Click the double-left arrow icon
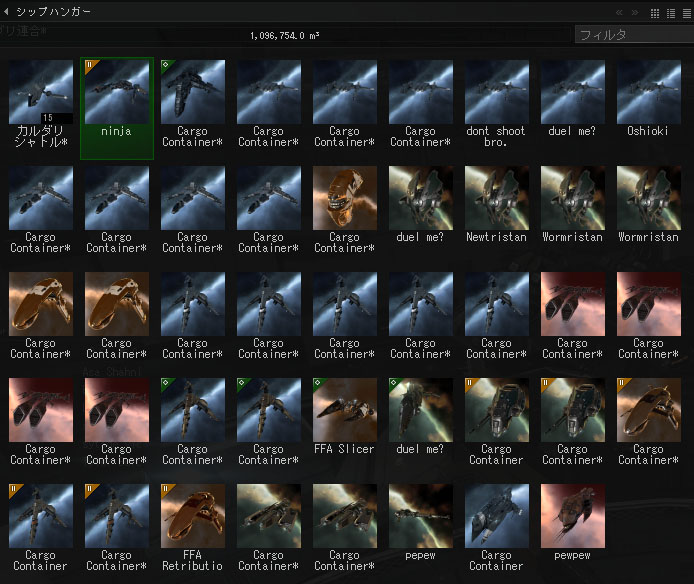Image resolution: width=694 pixels, height=584 pixels. point(619,13)
